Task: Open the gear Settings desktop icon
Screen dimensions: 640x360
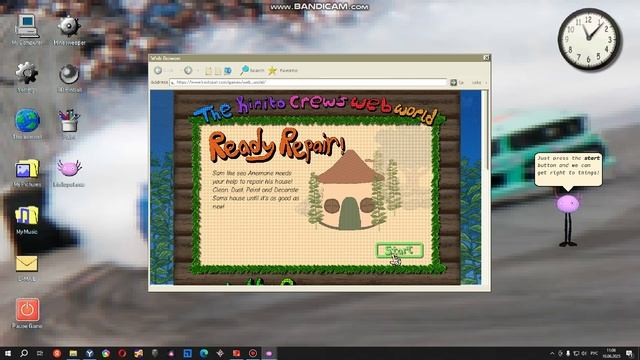Action: pyautogui.click(x=27, y=77)
